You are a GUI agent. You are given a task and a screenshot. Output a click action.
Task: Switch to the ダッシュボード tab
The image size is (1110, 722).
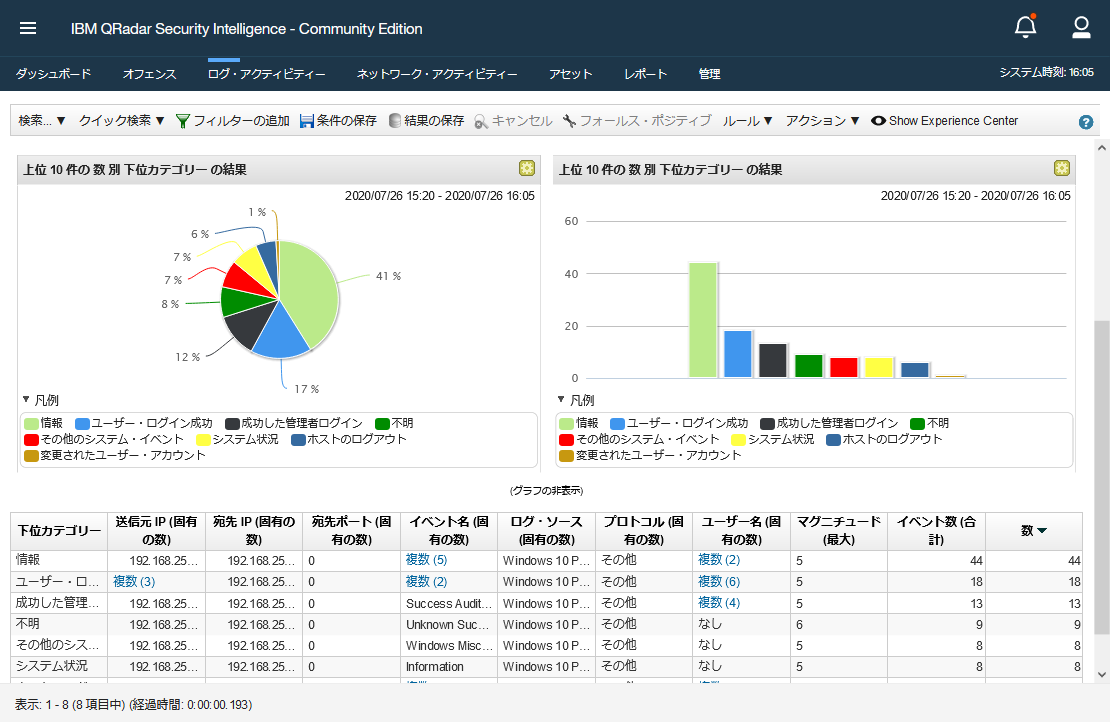[x=53, y=74]
